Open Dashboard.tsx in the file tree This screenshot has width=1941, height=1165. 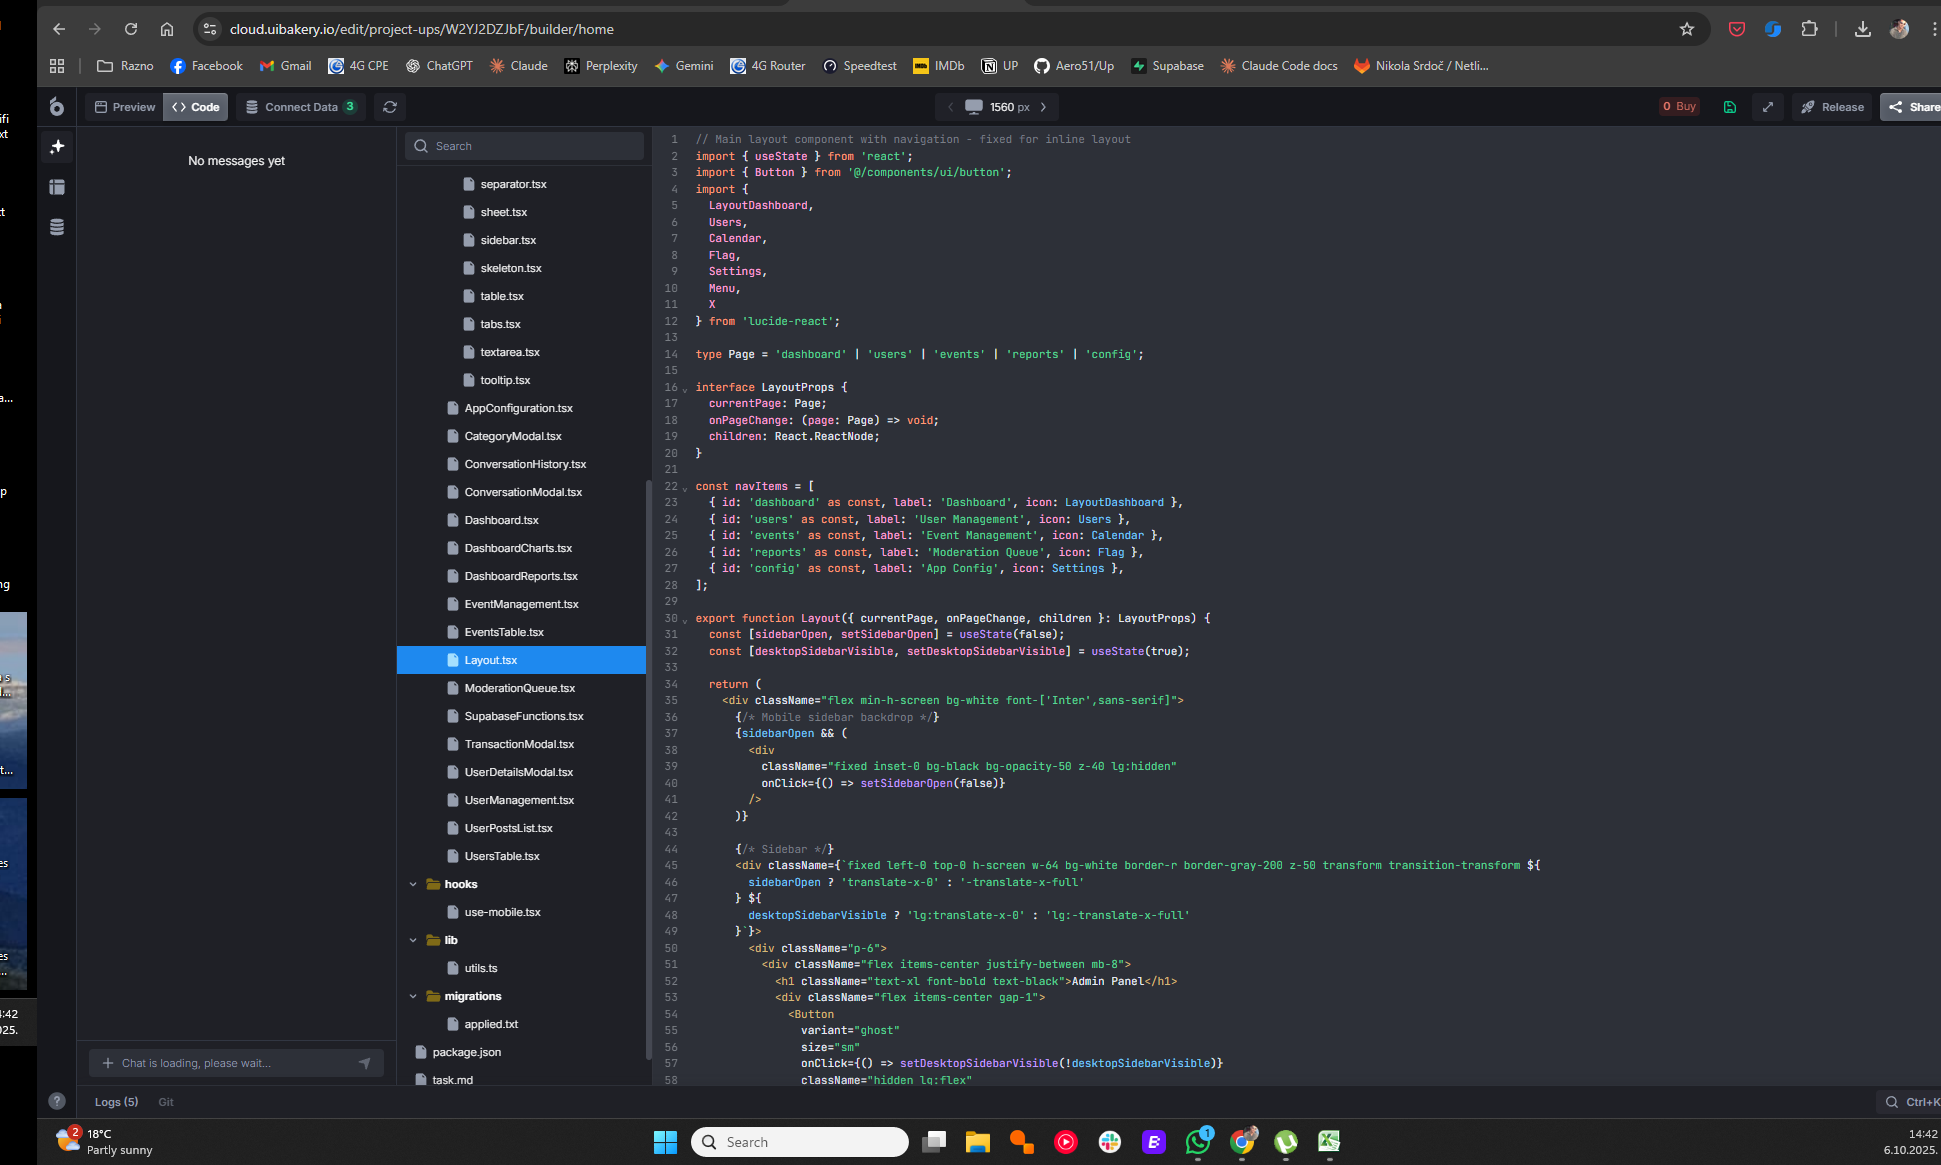[x=501, y=520]
